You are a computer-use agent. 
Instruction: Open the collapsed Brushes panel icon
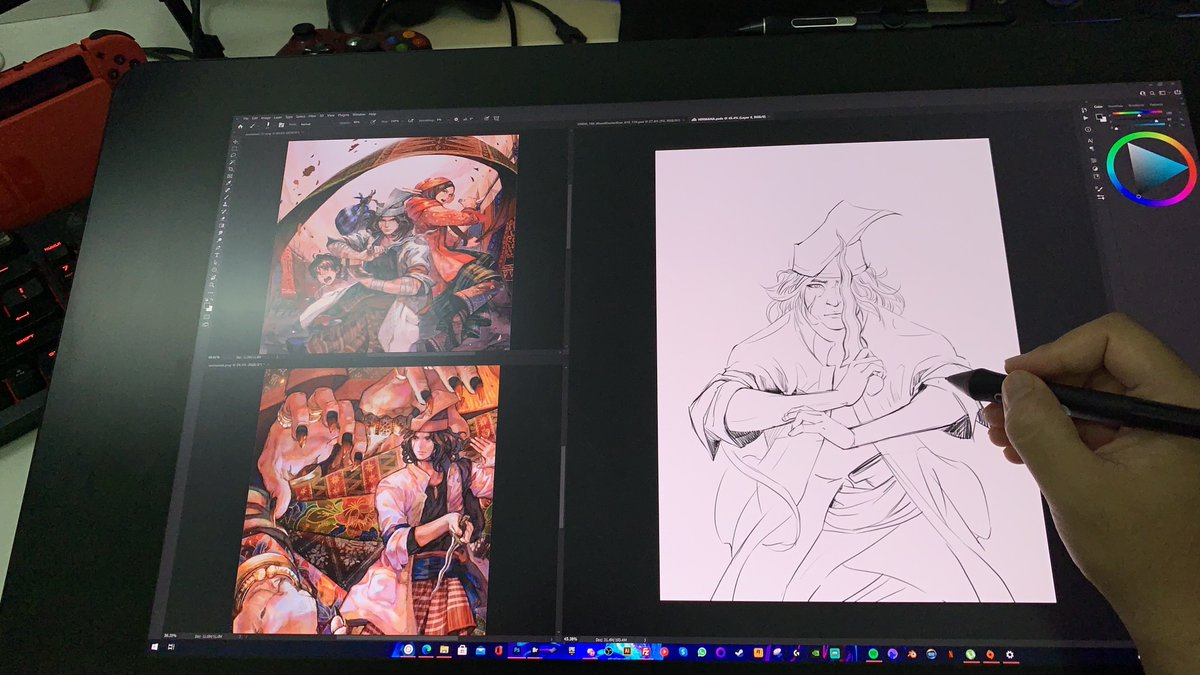[x=1100, y=197]
